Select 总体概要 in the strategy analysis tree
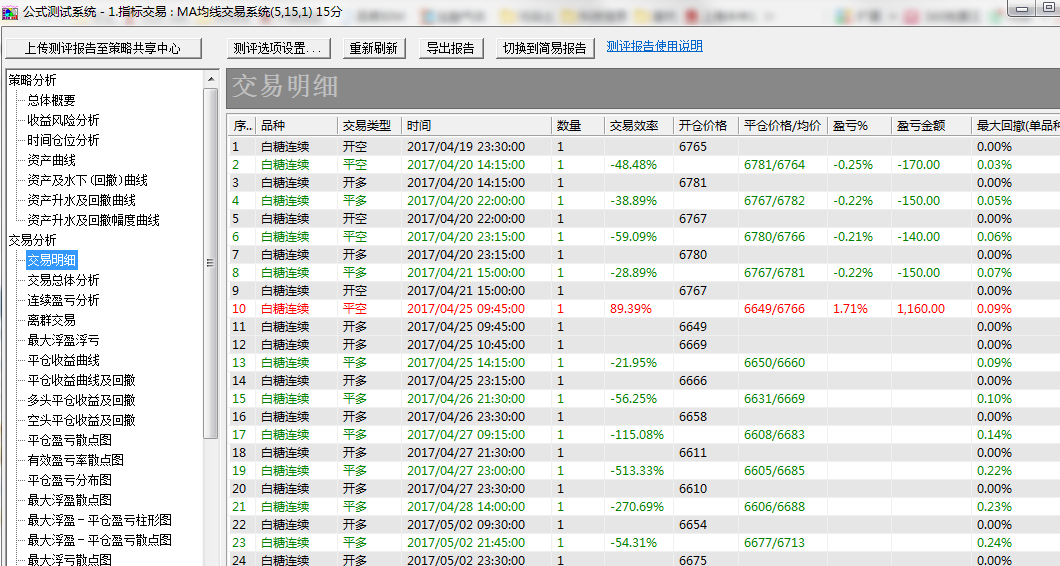The width and height of the screenshot is (1060, 566). tap(51, 100)
